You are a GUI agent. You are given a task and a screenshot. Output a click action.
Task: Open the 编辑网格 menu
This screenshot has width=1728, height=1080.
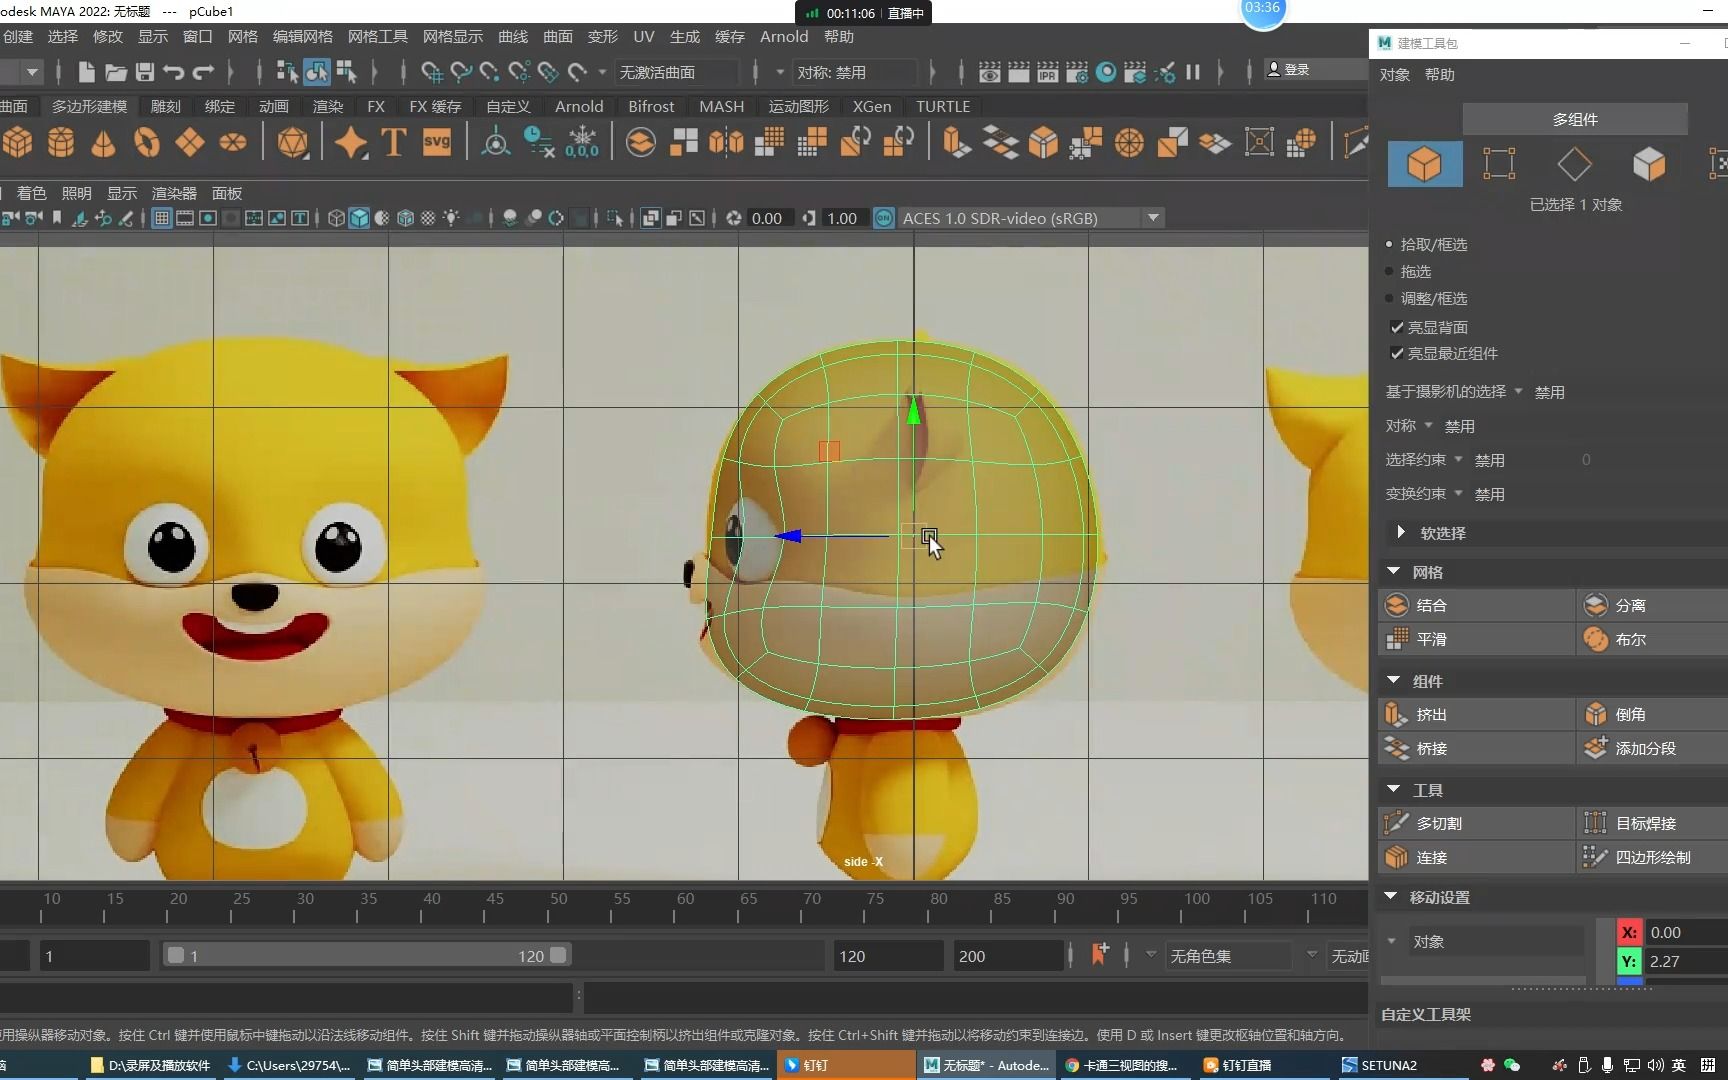coord(303,36)
